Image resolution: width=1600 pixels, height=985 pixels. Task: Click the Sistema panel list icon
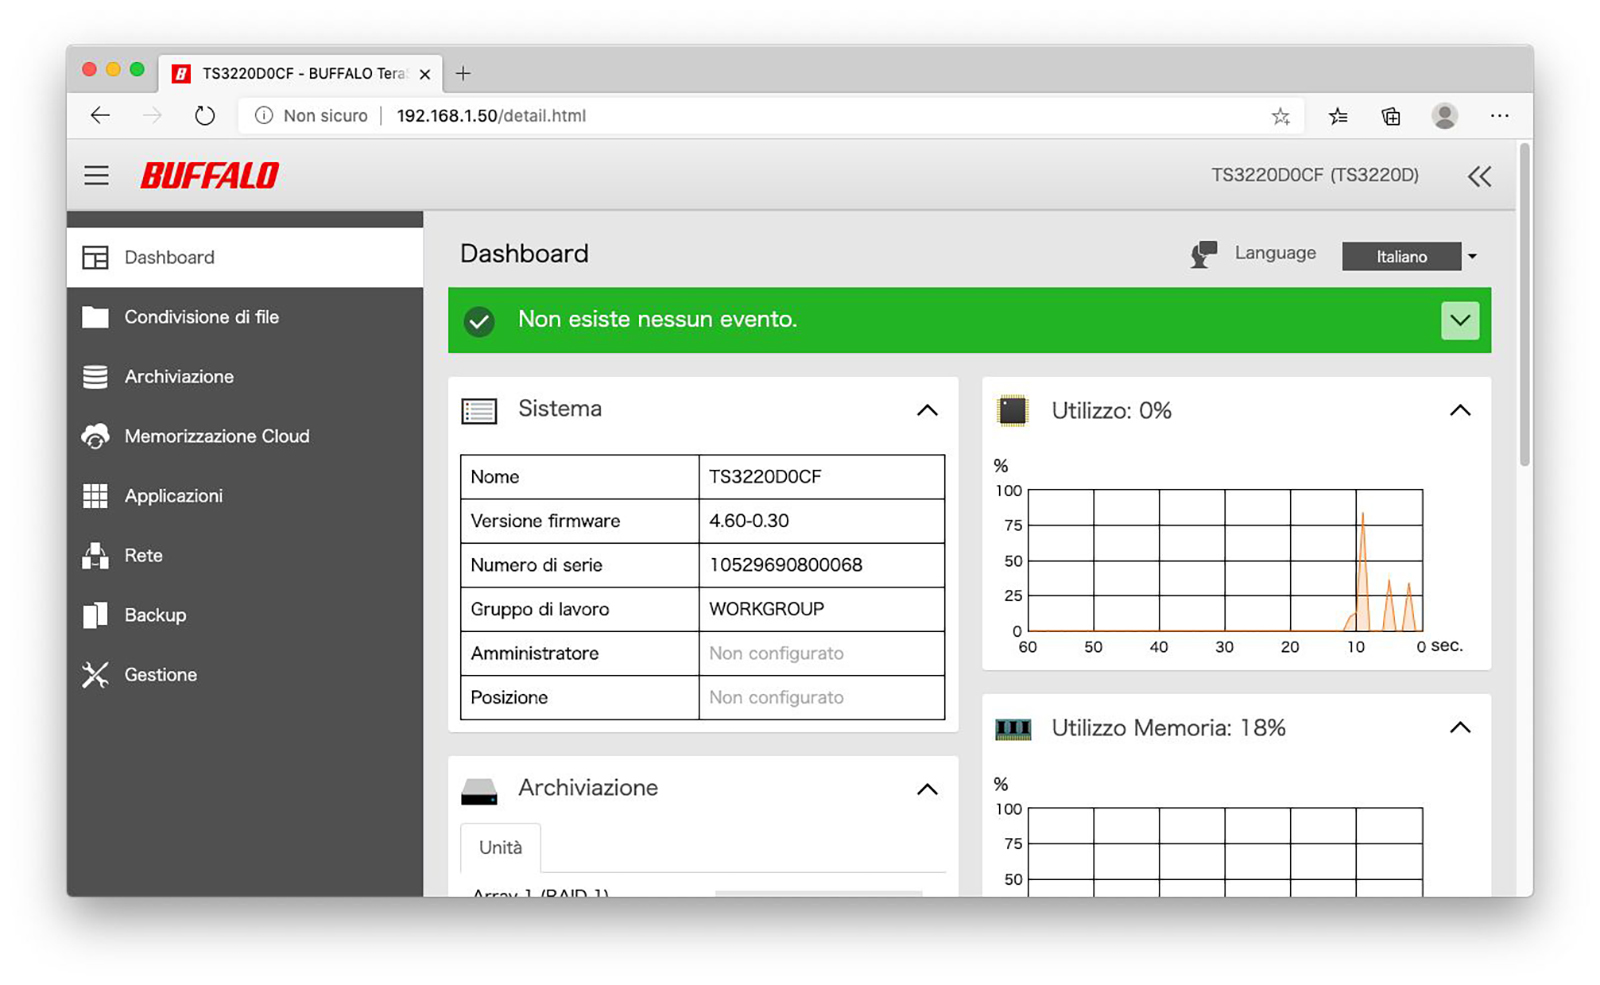pyautogui.click(x=479, y=411)
